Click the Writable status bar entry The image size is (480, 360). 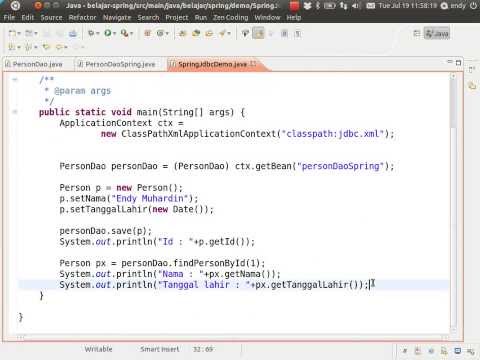(x=98, y=349)
